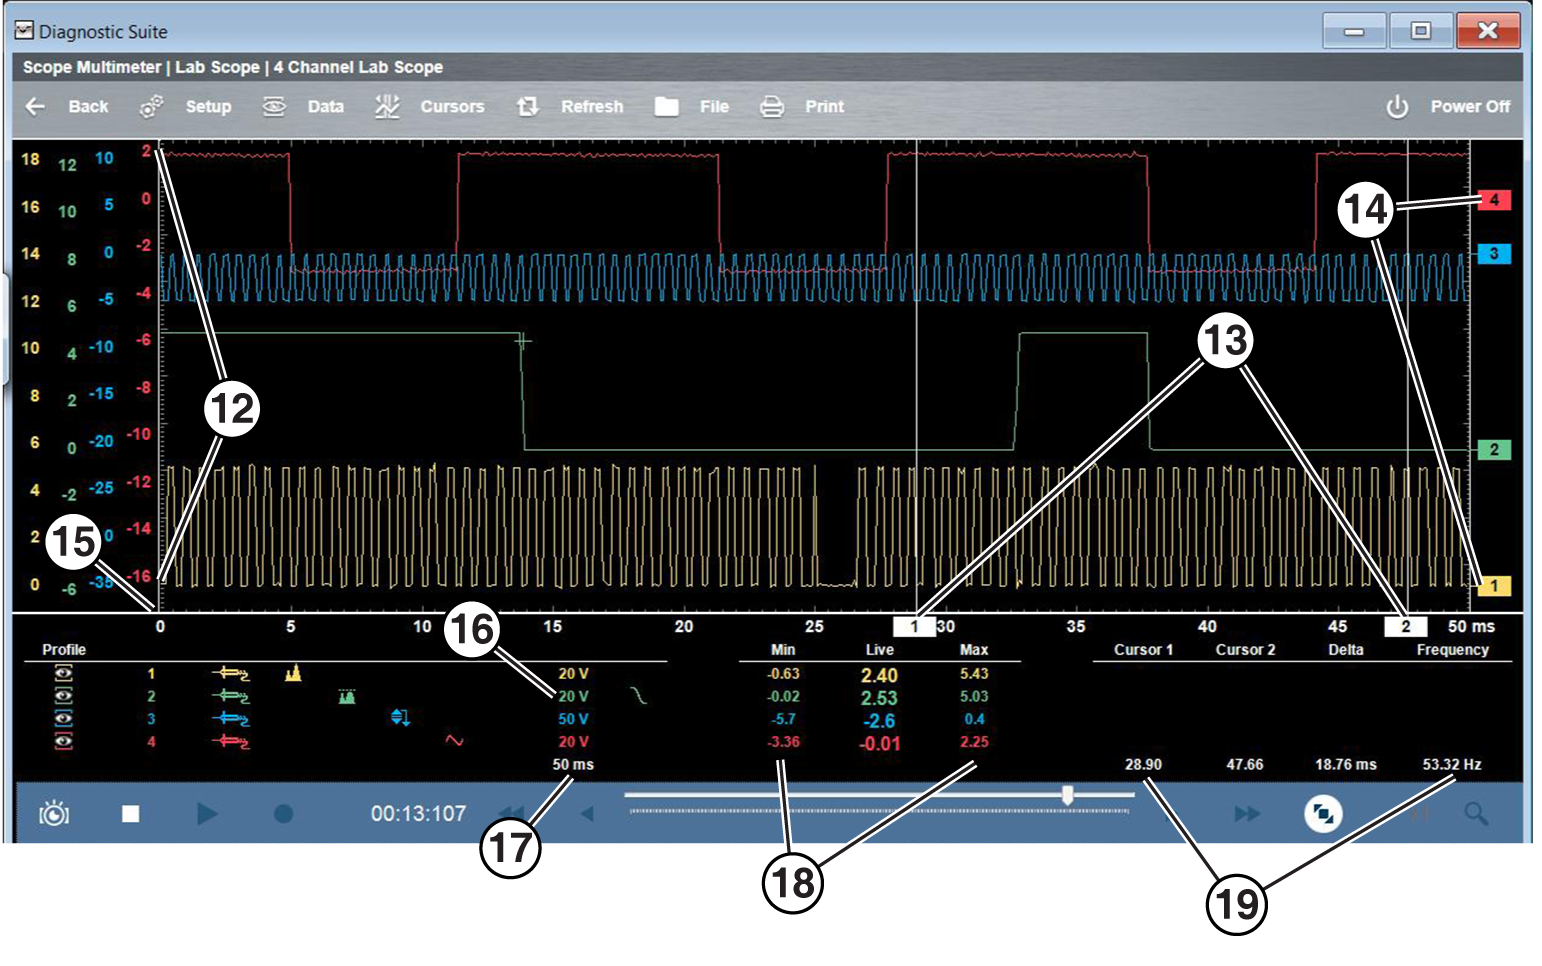The width and height of the screenshot is (1542, 966).
Task: Open channel 3 probe settings icon
Action: (x=230, y=719)
